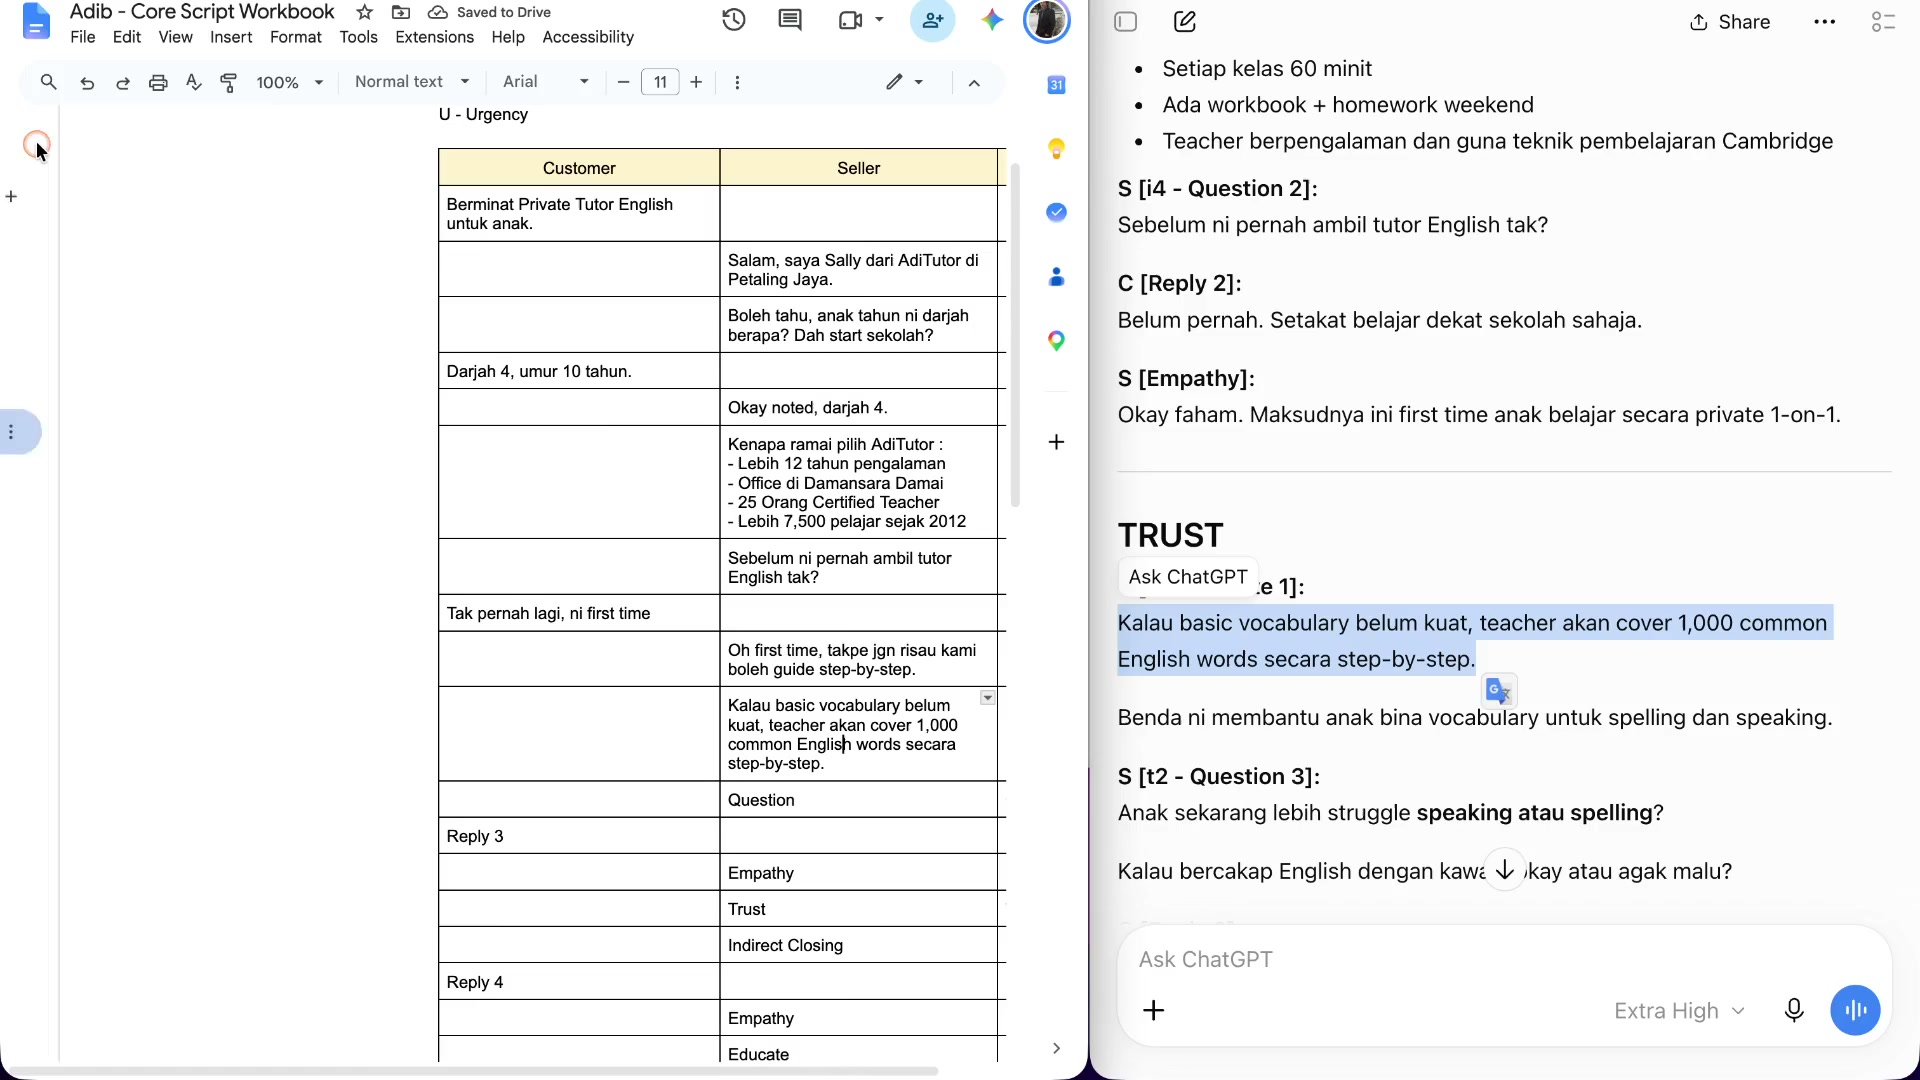Undo the last edit in Docs
Screen dimensions: 1920x1080
(x=87, y=83)
